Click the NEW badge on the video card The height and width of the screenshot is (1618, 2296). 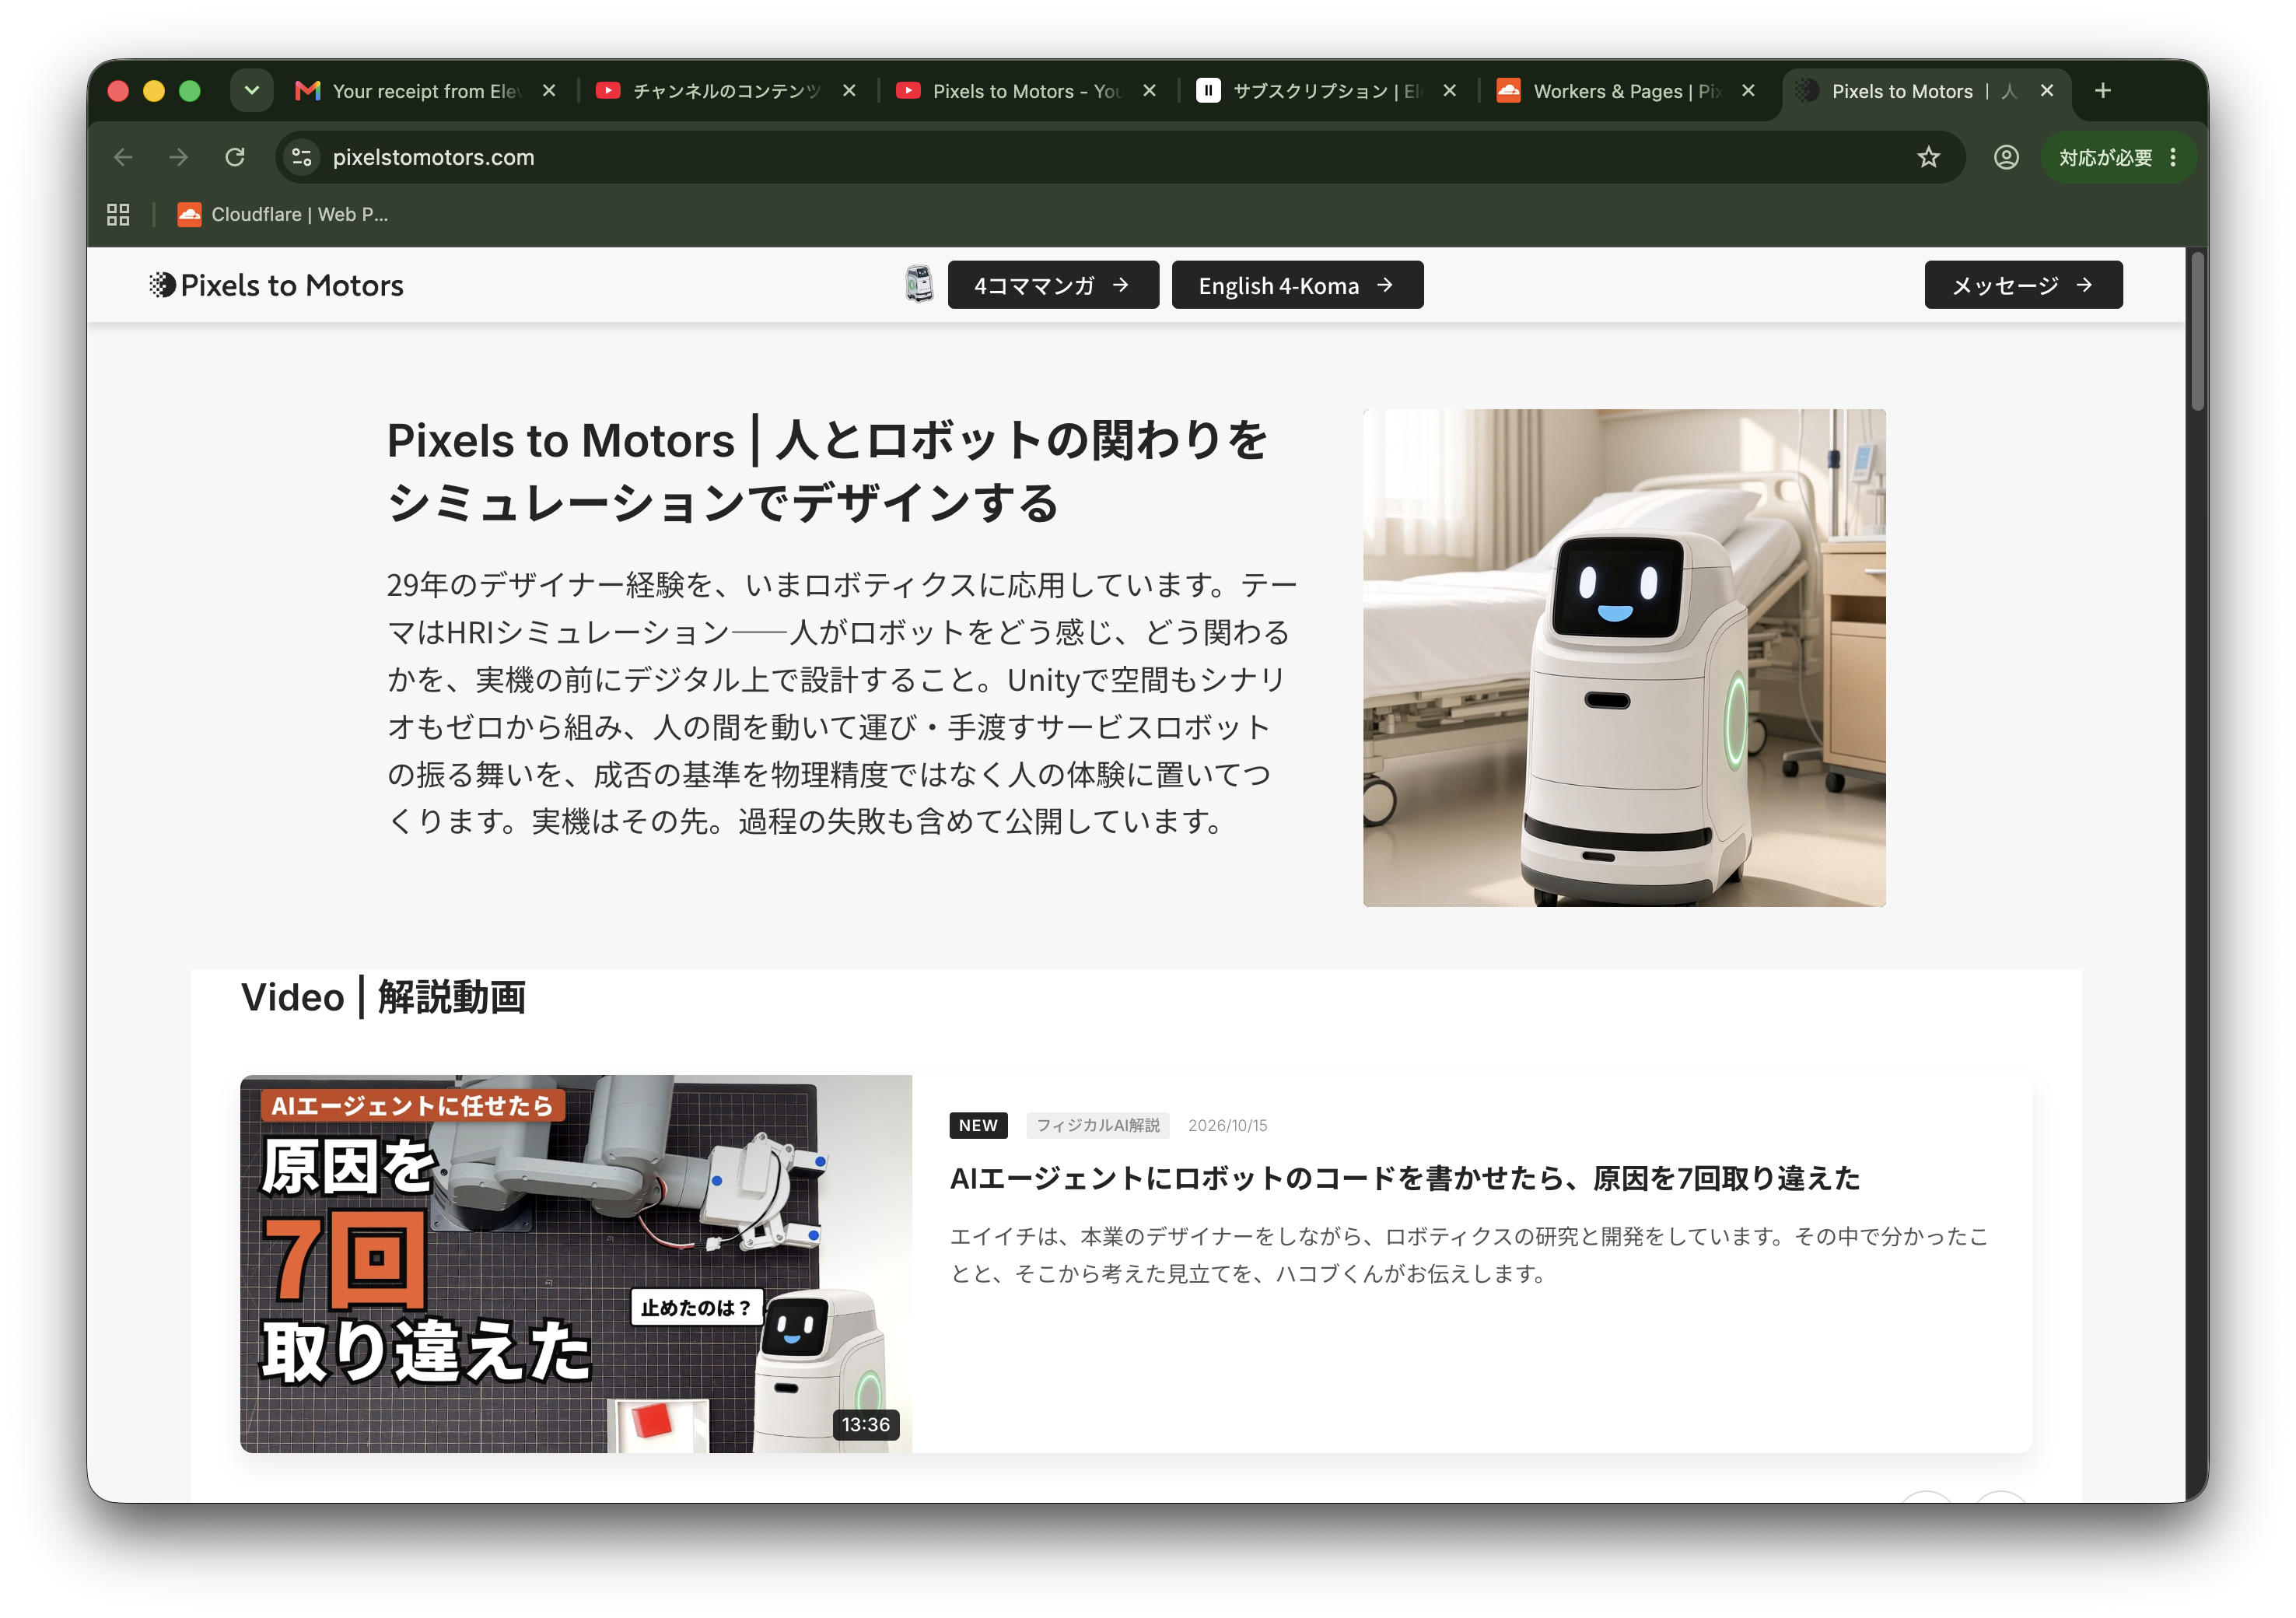(978, 1125)
